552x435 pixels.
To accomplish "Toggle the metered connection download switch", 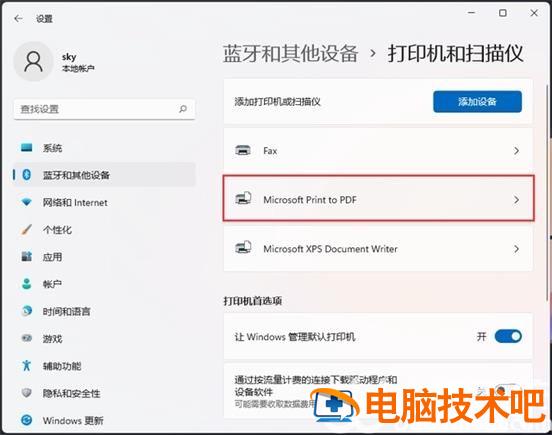I will [x=507, y=390].
